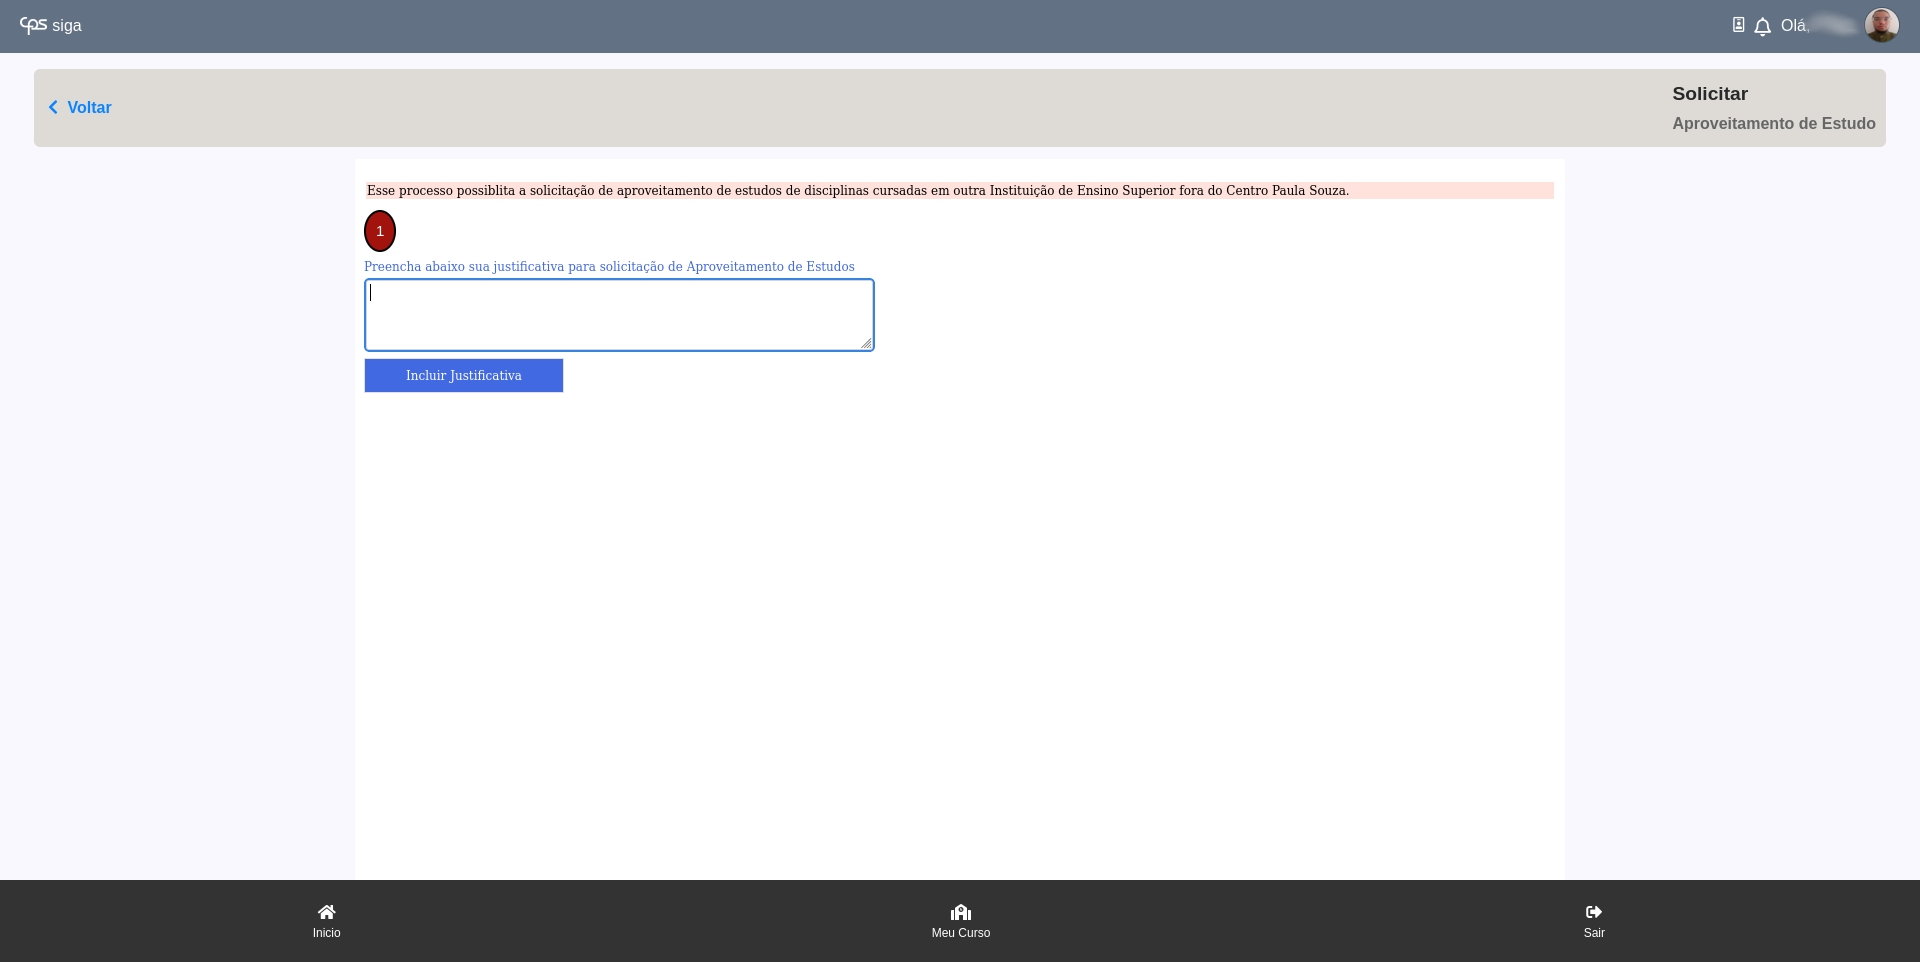Click the house icon in the bottom bar
This screenshot has width=1920, height=962.
(x=326, y=912)
